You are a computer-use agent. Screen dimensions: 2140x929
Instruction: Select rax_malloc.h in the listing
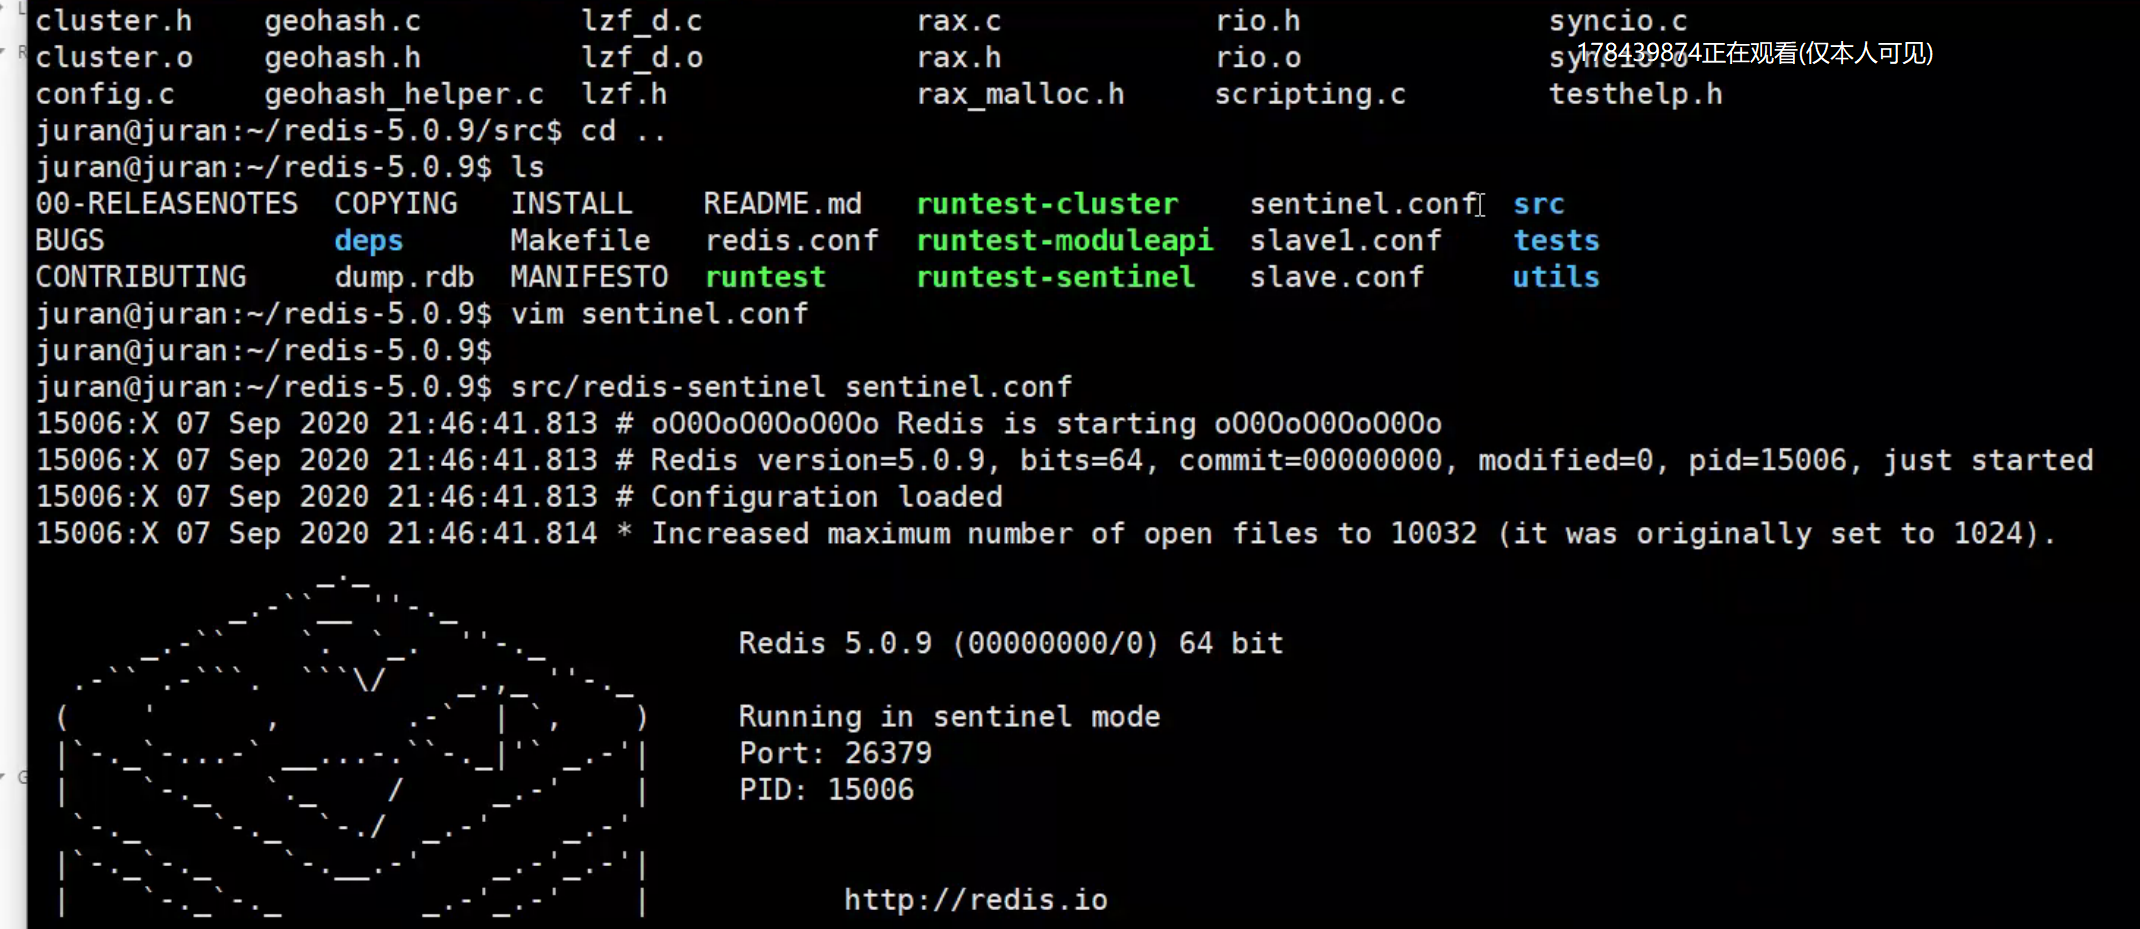click(1021, 95)
